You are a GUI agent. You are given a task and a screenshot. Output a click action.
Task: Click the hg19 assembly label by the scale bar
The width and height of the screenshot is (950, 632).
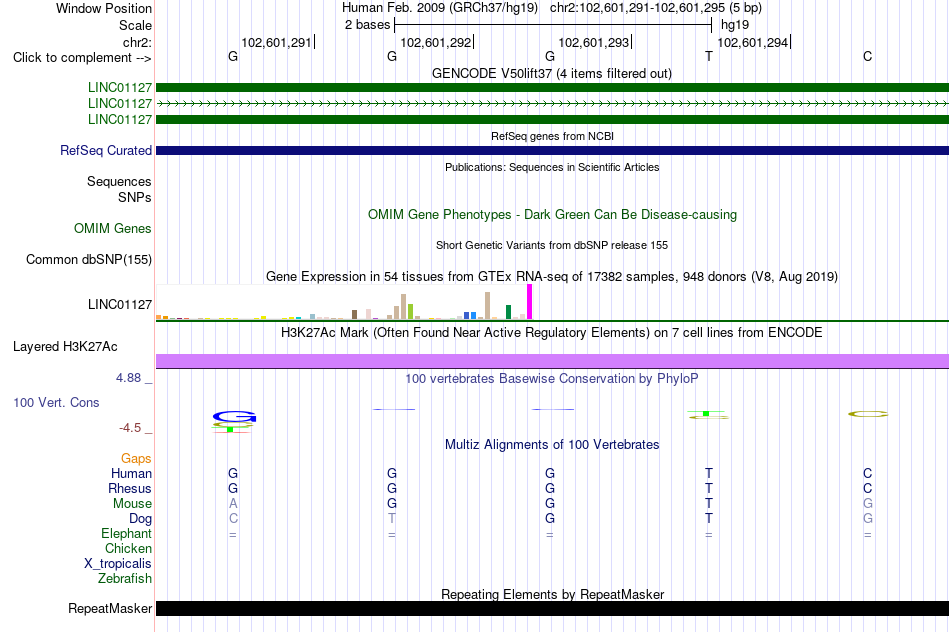pos(735,25)
